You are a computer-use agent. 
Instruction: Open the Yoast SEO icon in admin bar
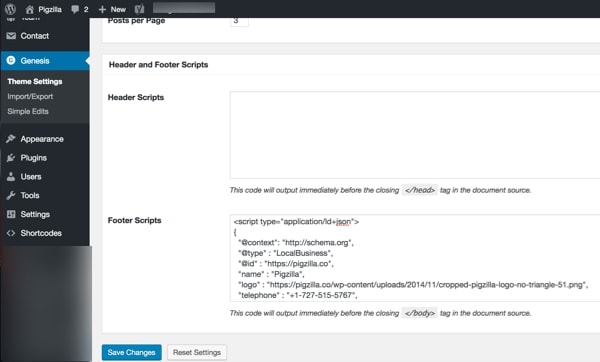pos(139,9)
